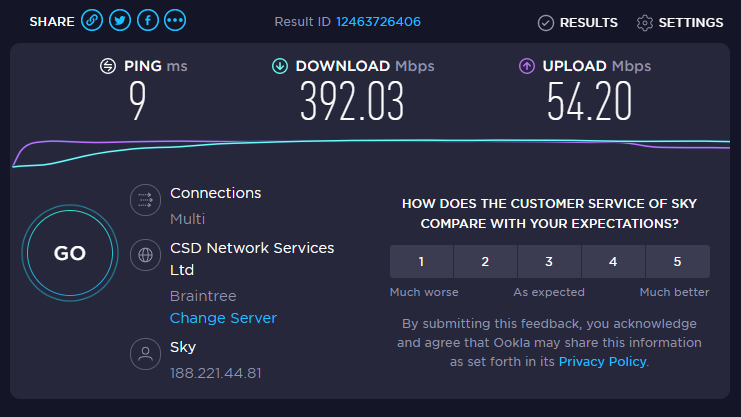Open Result ID 12463726406 link
Viewport: 741px width, 417px height.
click(378, 21)
